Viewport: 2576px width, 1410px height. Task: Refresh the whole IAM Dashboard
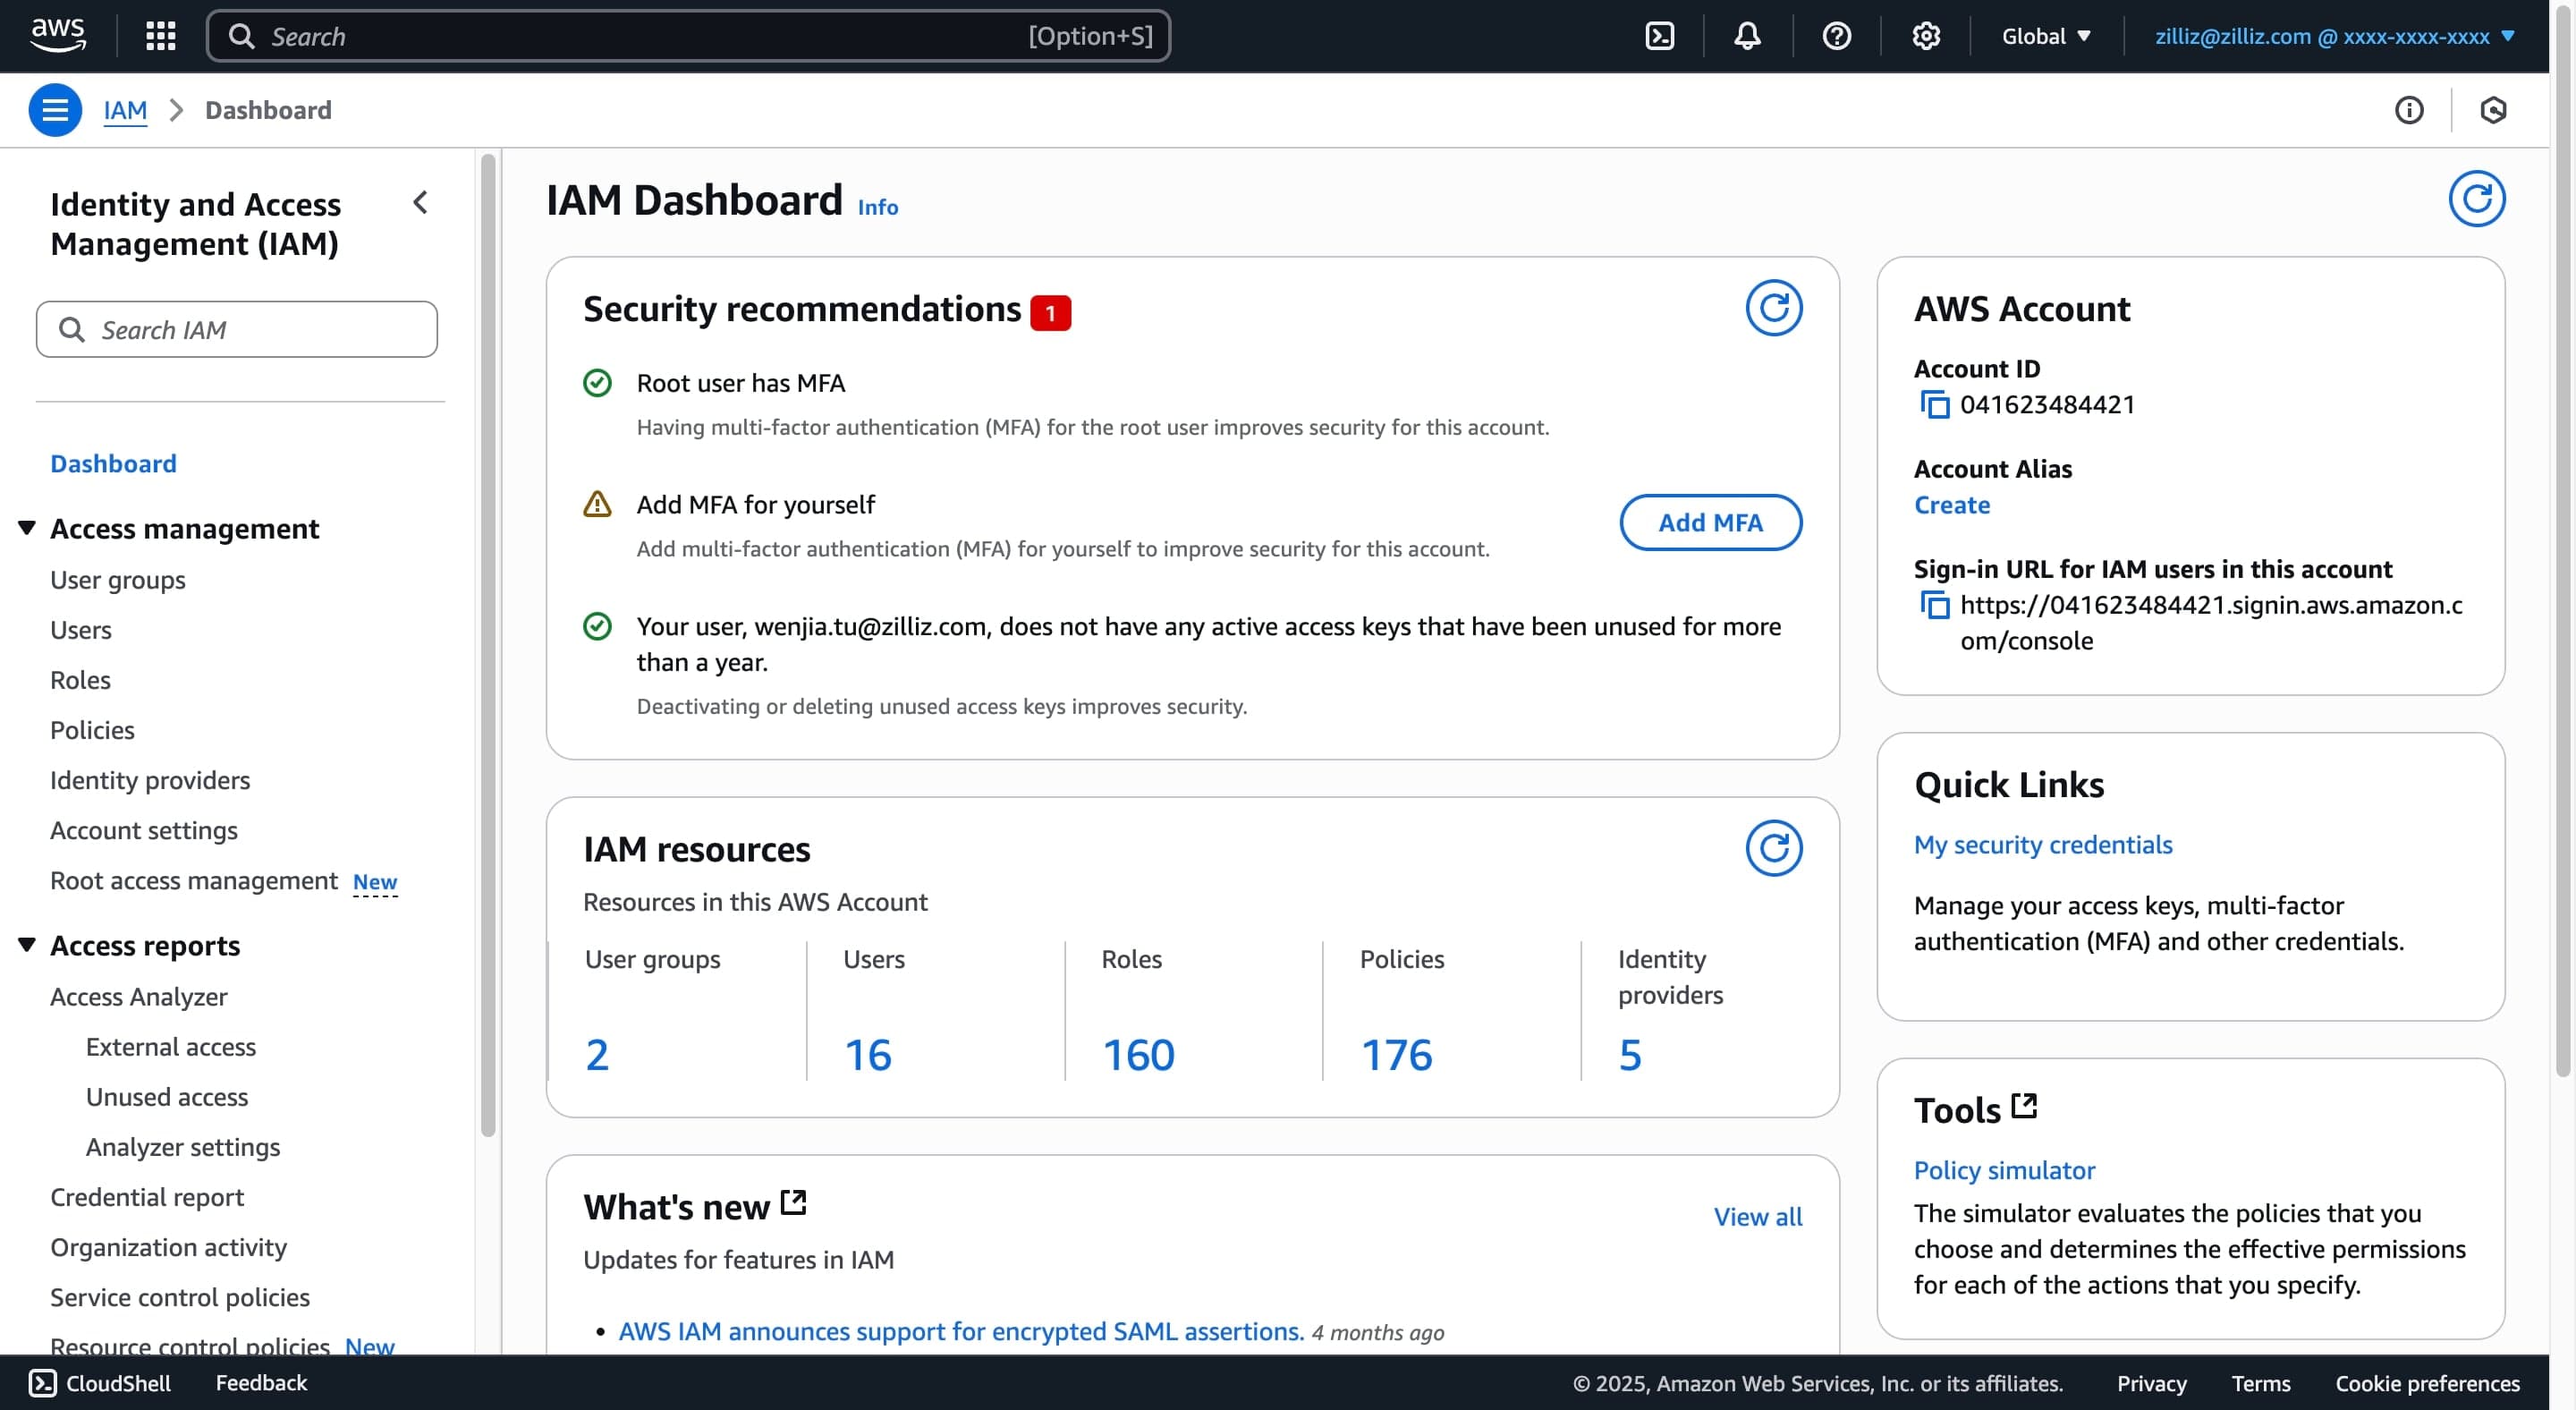coord(2476,199)
